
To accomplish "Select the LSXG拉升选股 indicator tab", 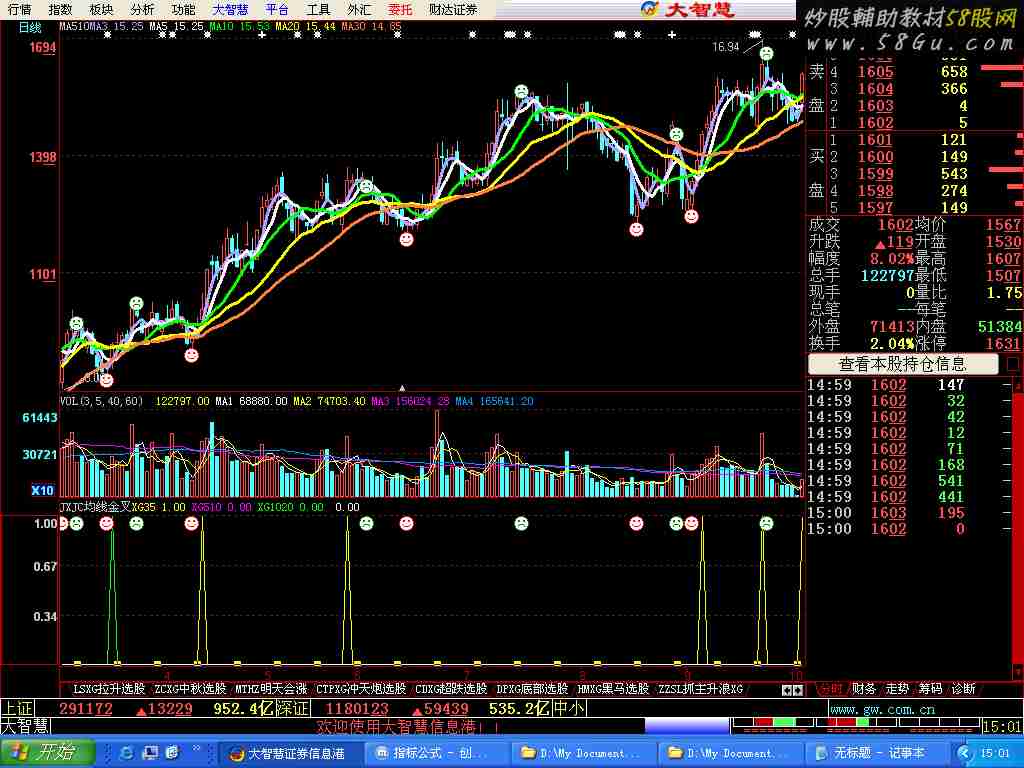I will pos(108,689).
